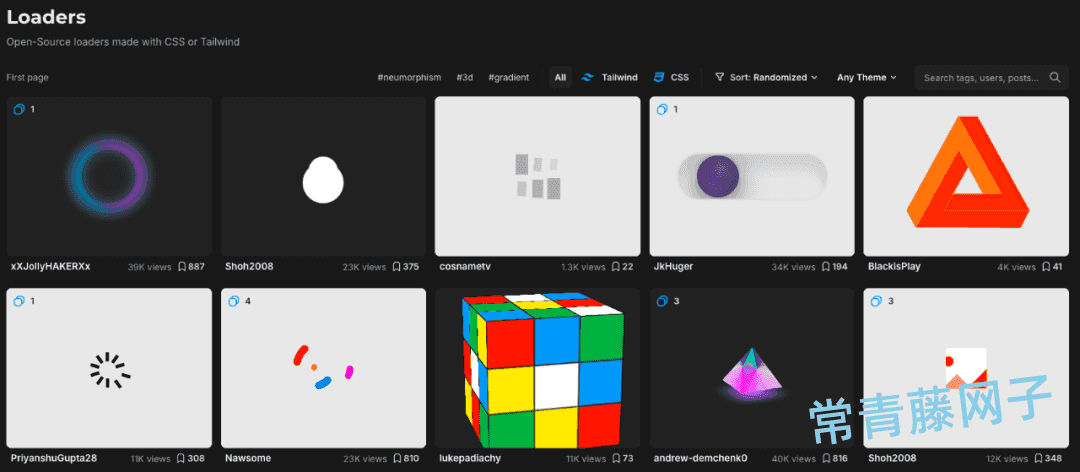The height and width of the screenshot is (472, 1080).
Task: Bookmark the xXJollyHAKERXx loader (887)
Action: (x=182, y=267)
